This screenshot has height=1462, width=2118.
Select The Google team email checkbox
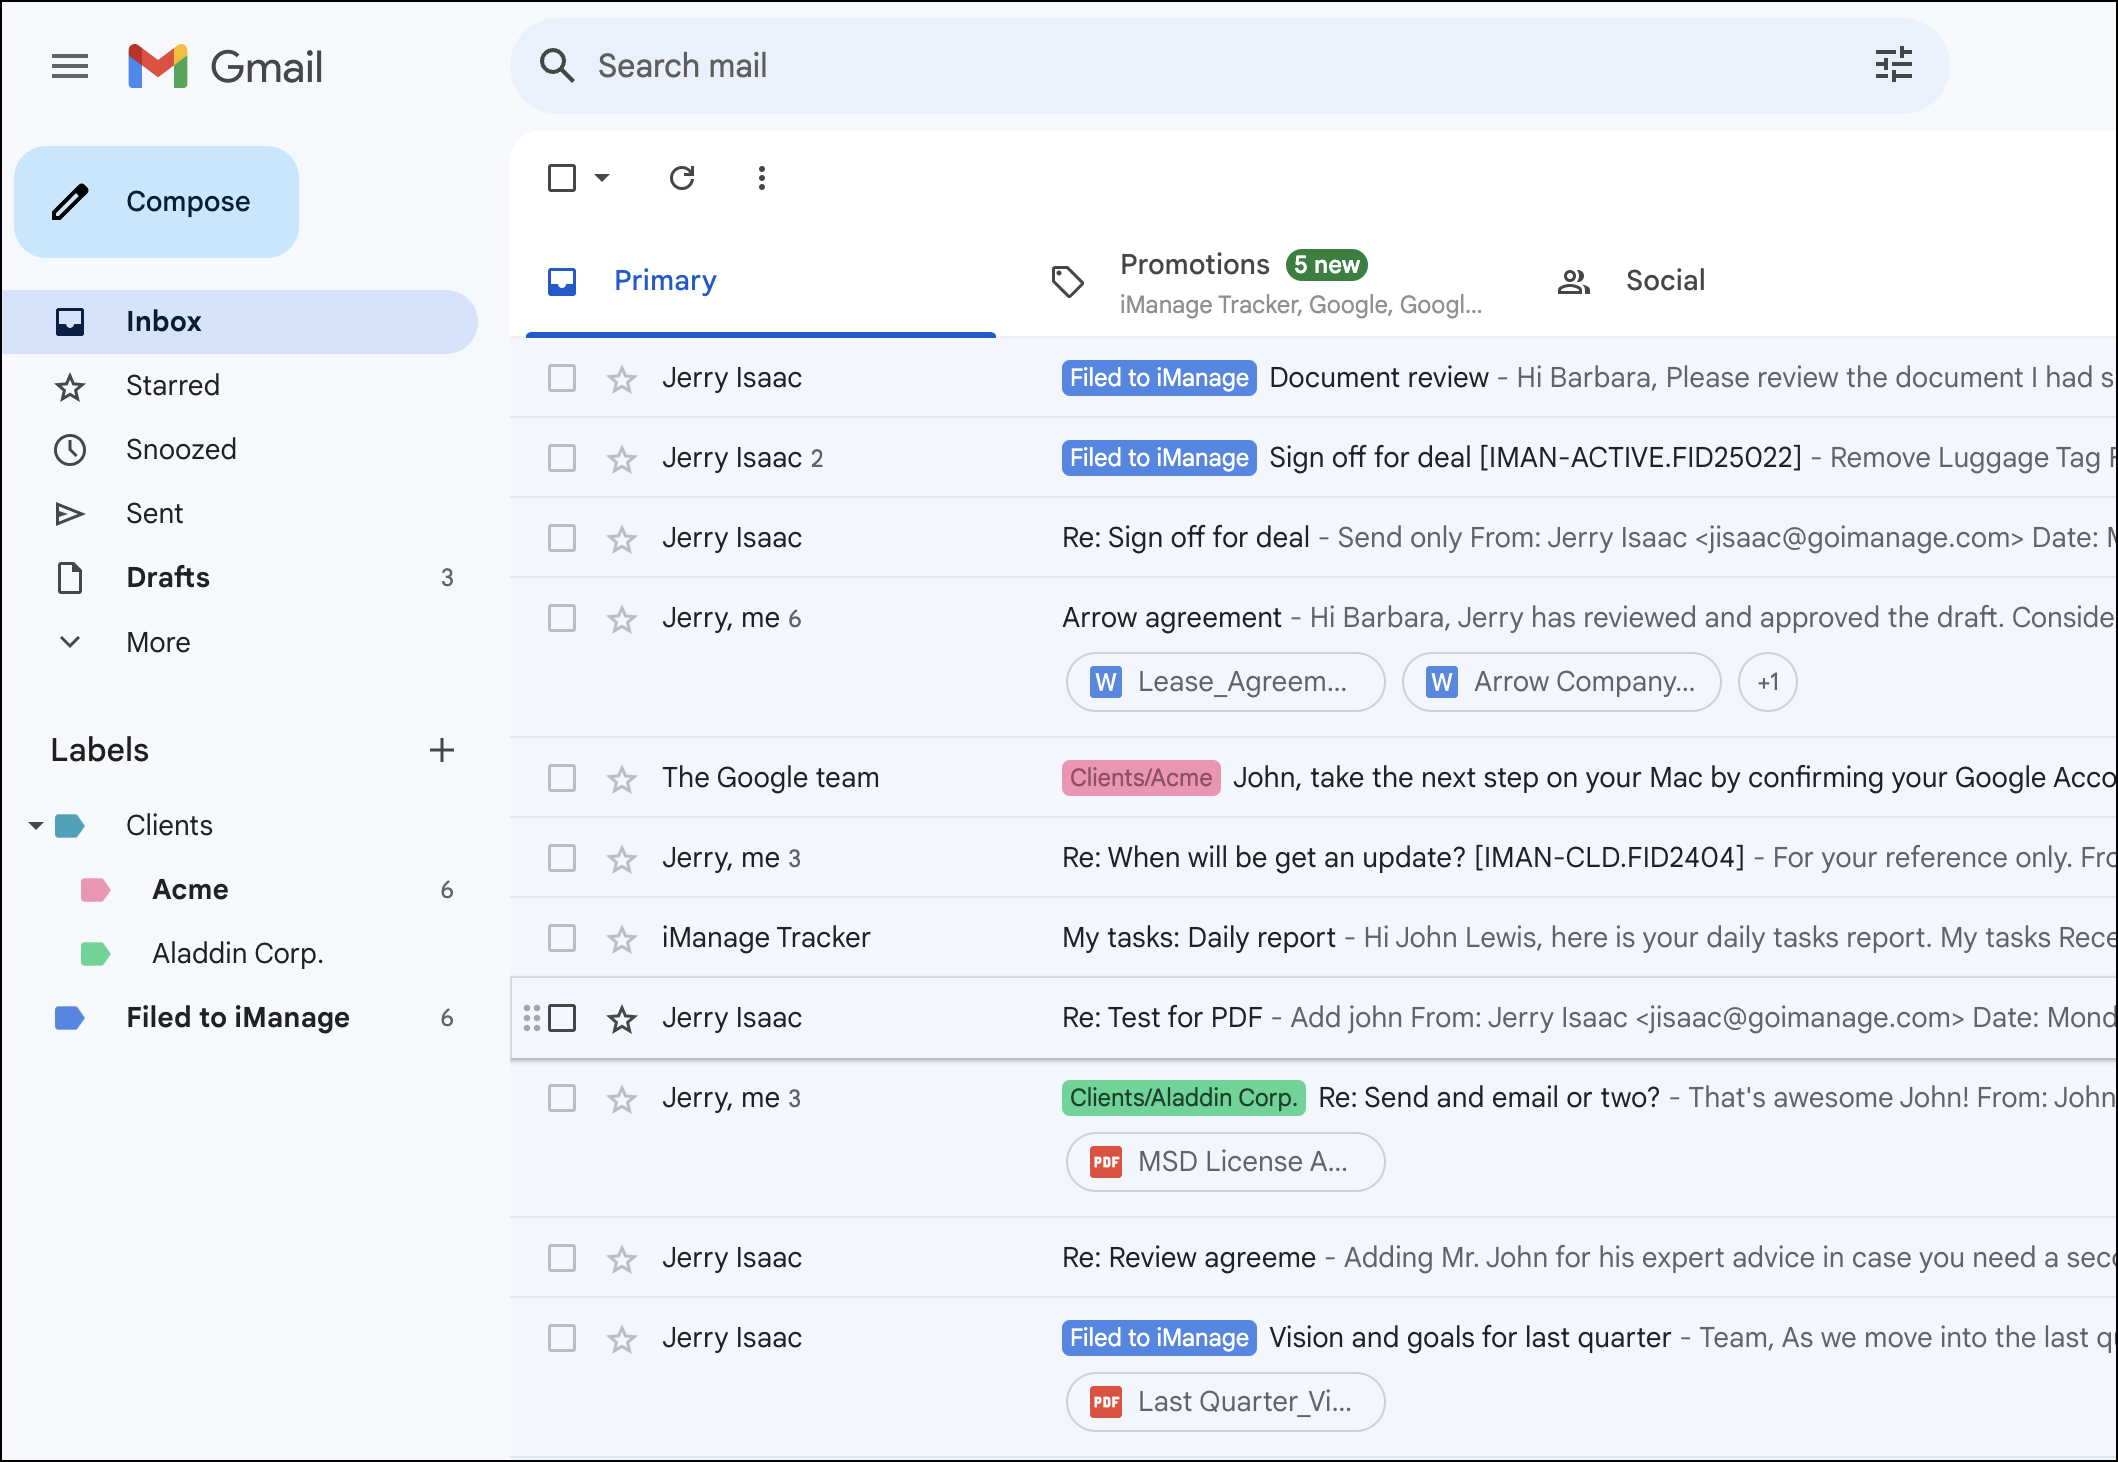pyautogui.click(x=562, y=778)
